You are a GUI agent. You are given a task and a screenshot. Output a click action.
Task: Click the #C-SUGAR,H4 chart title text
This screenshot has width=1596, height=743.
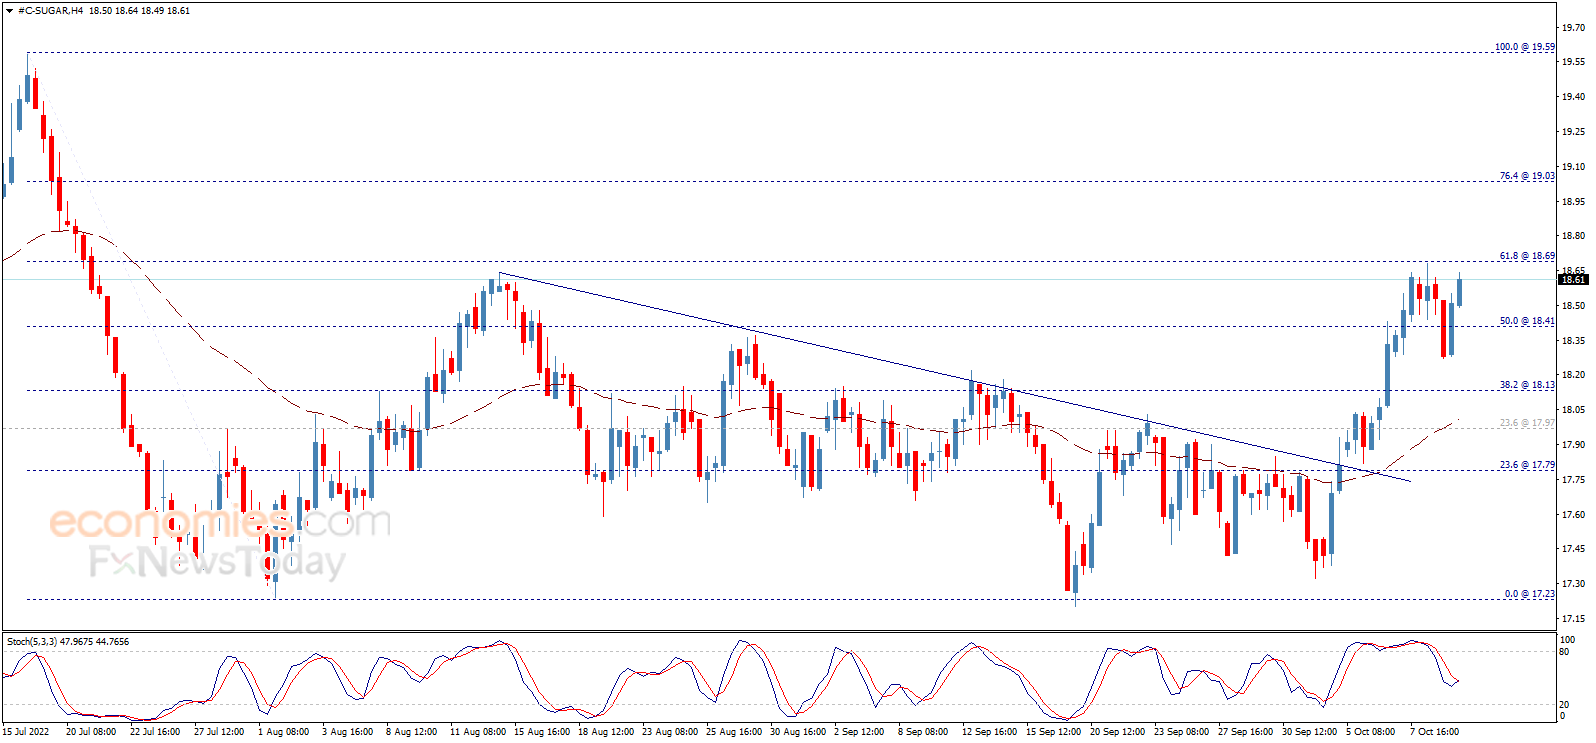point(51,11)
